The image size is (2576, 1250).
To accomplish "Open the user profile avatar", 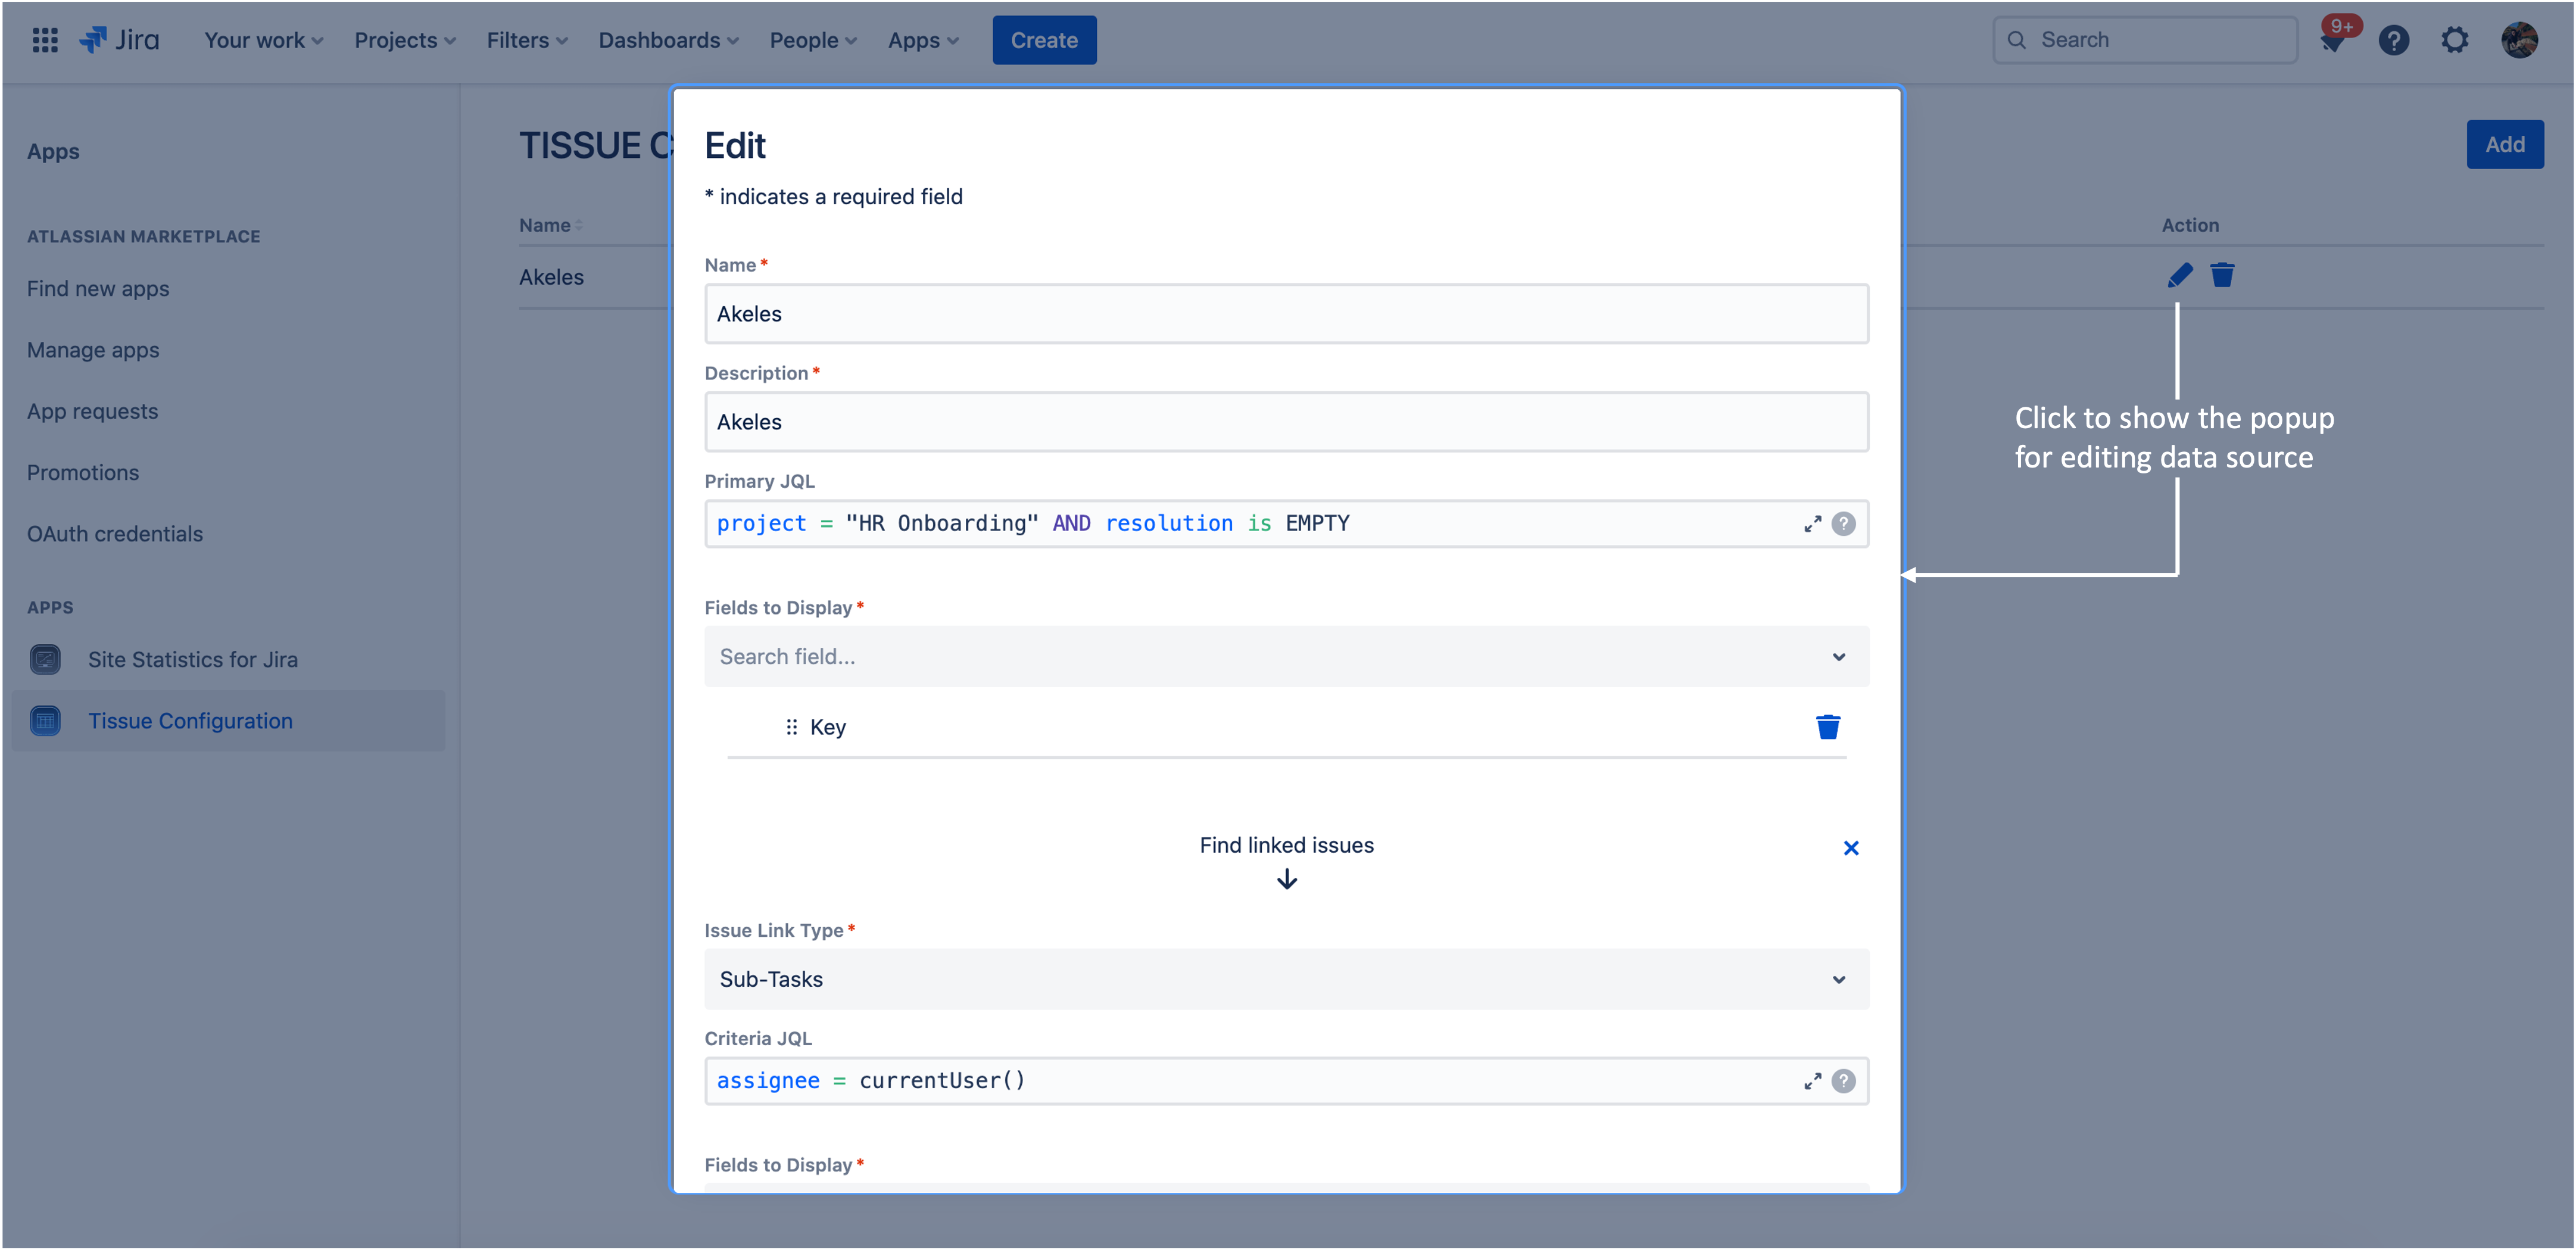I will coord(2520,40).
